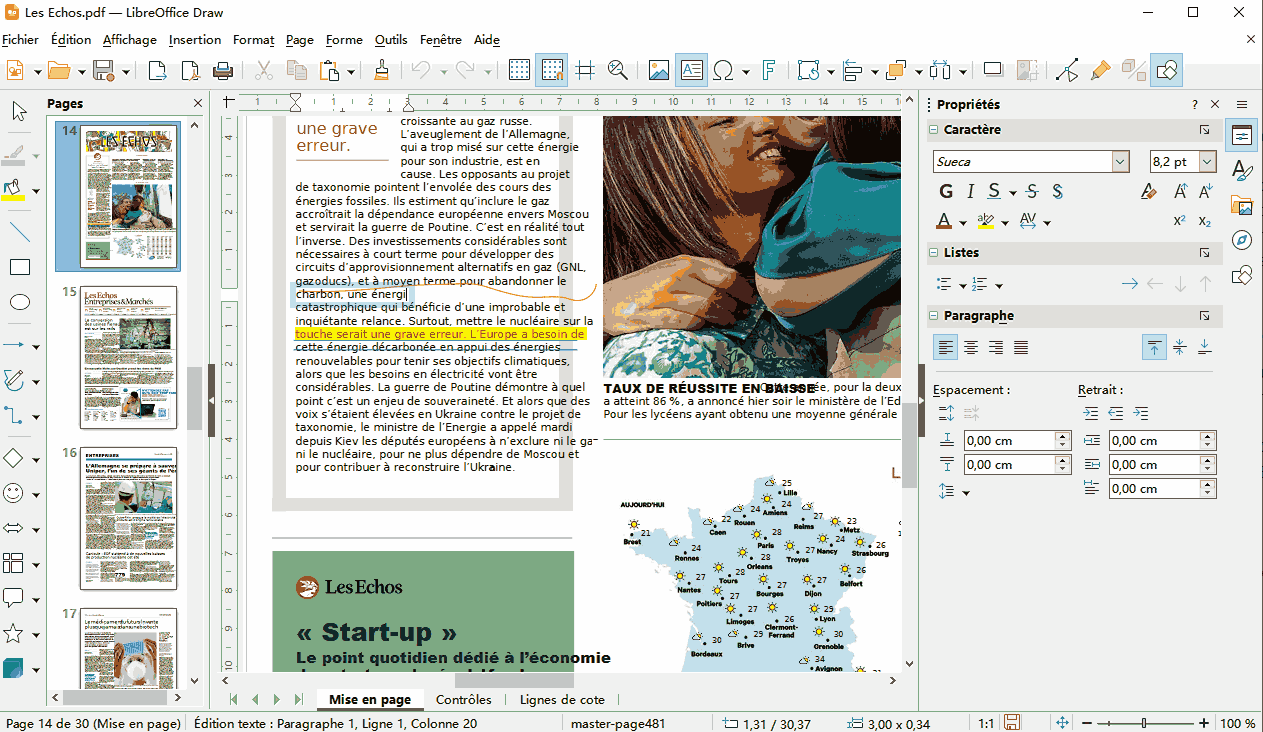This screenshot has height=732, width=1263.
Task: Click Fit page zoom icon in status bar
Action: [x=1062, y=723]
